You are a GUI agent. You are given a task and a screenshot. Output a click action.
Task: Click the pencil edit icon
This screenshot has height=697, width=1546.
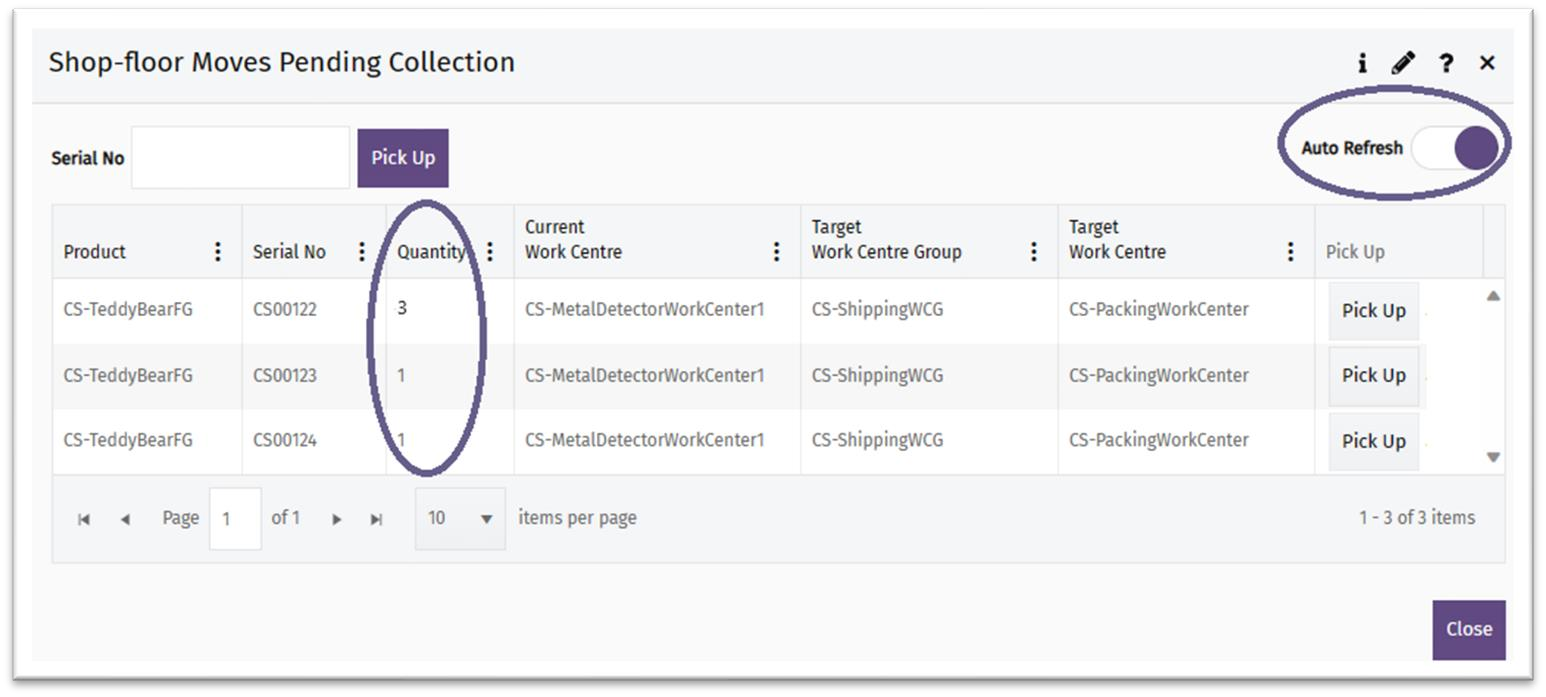(x=1403, y=63)
